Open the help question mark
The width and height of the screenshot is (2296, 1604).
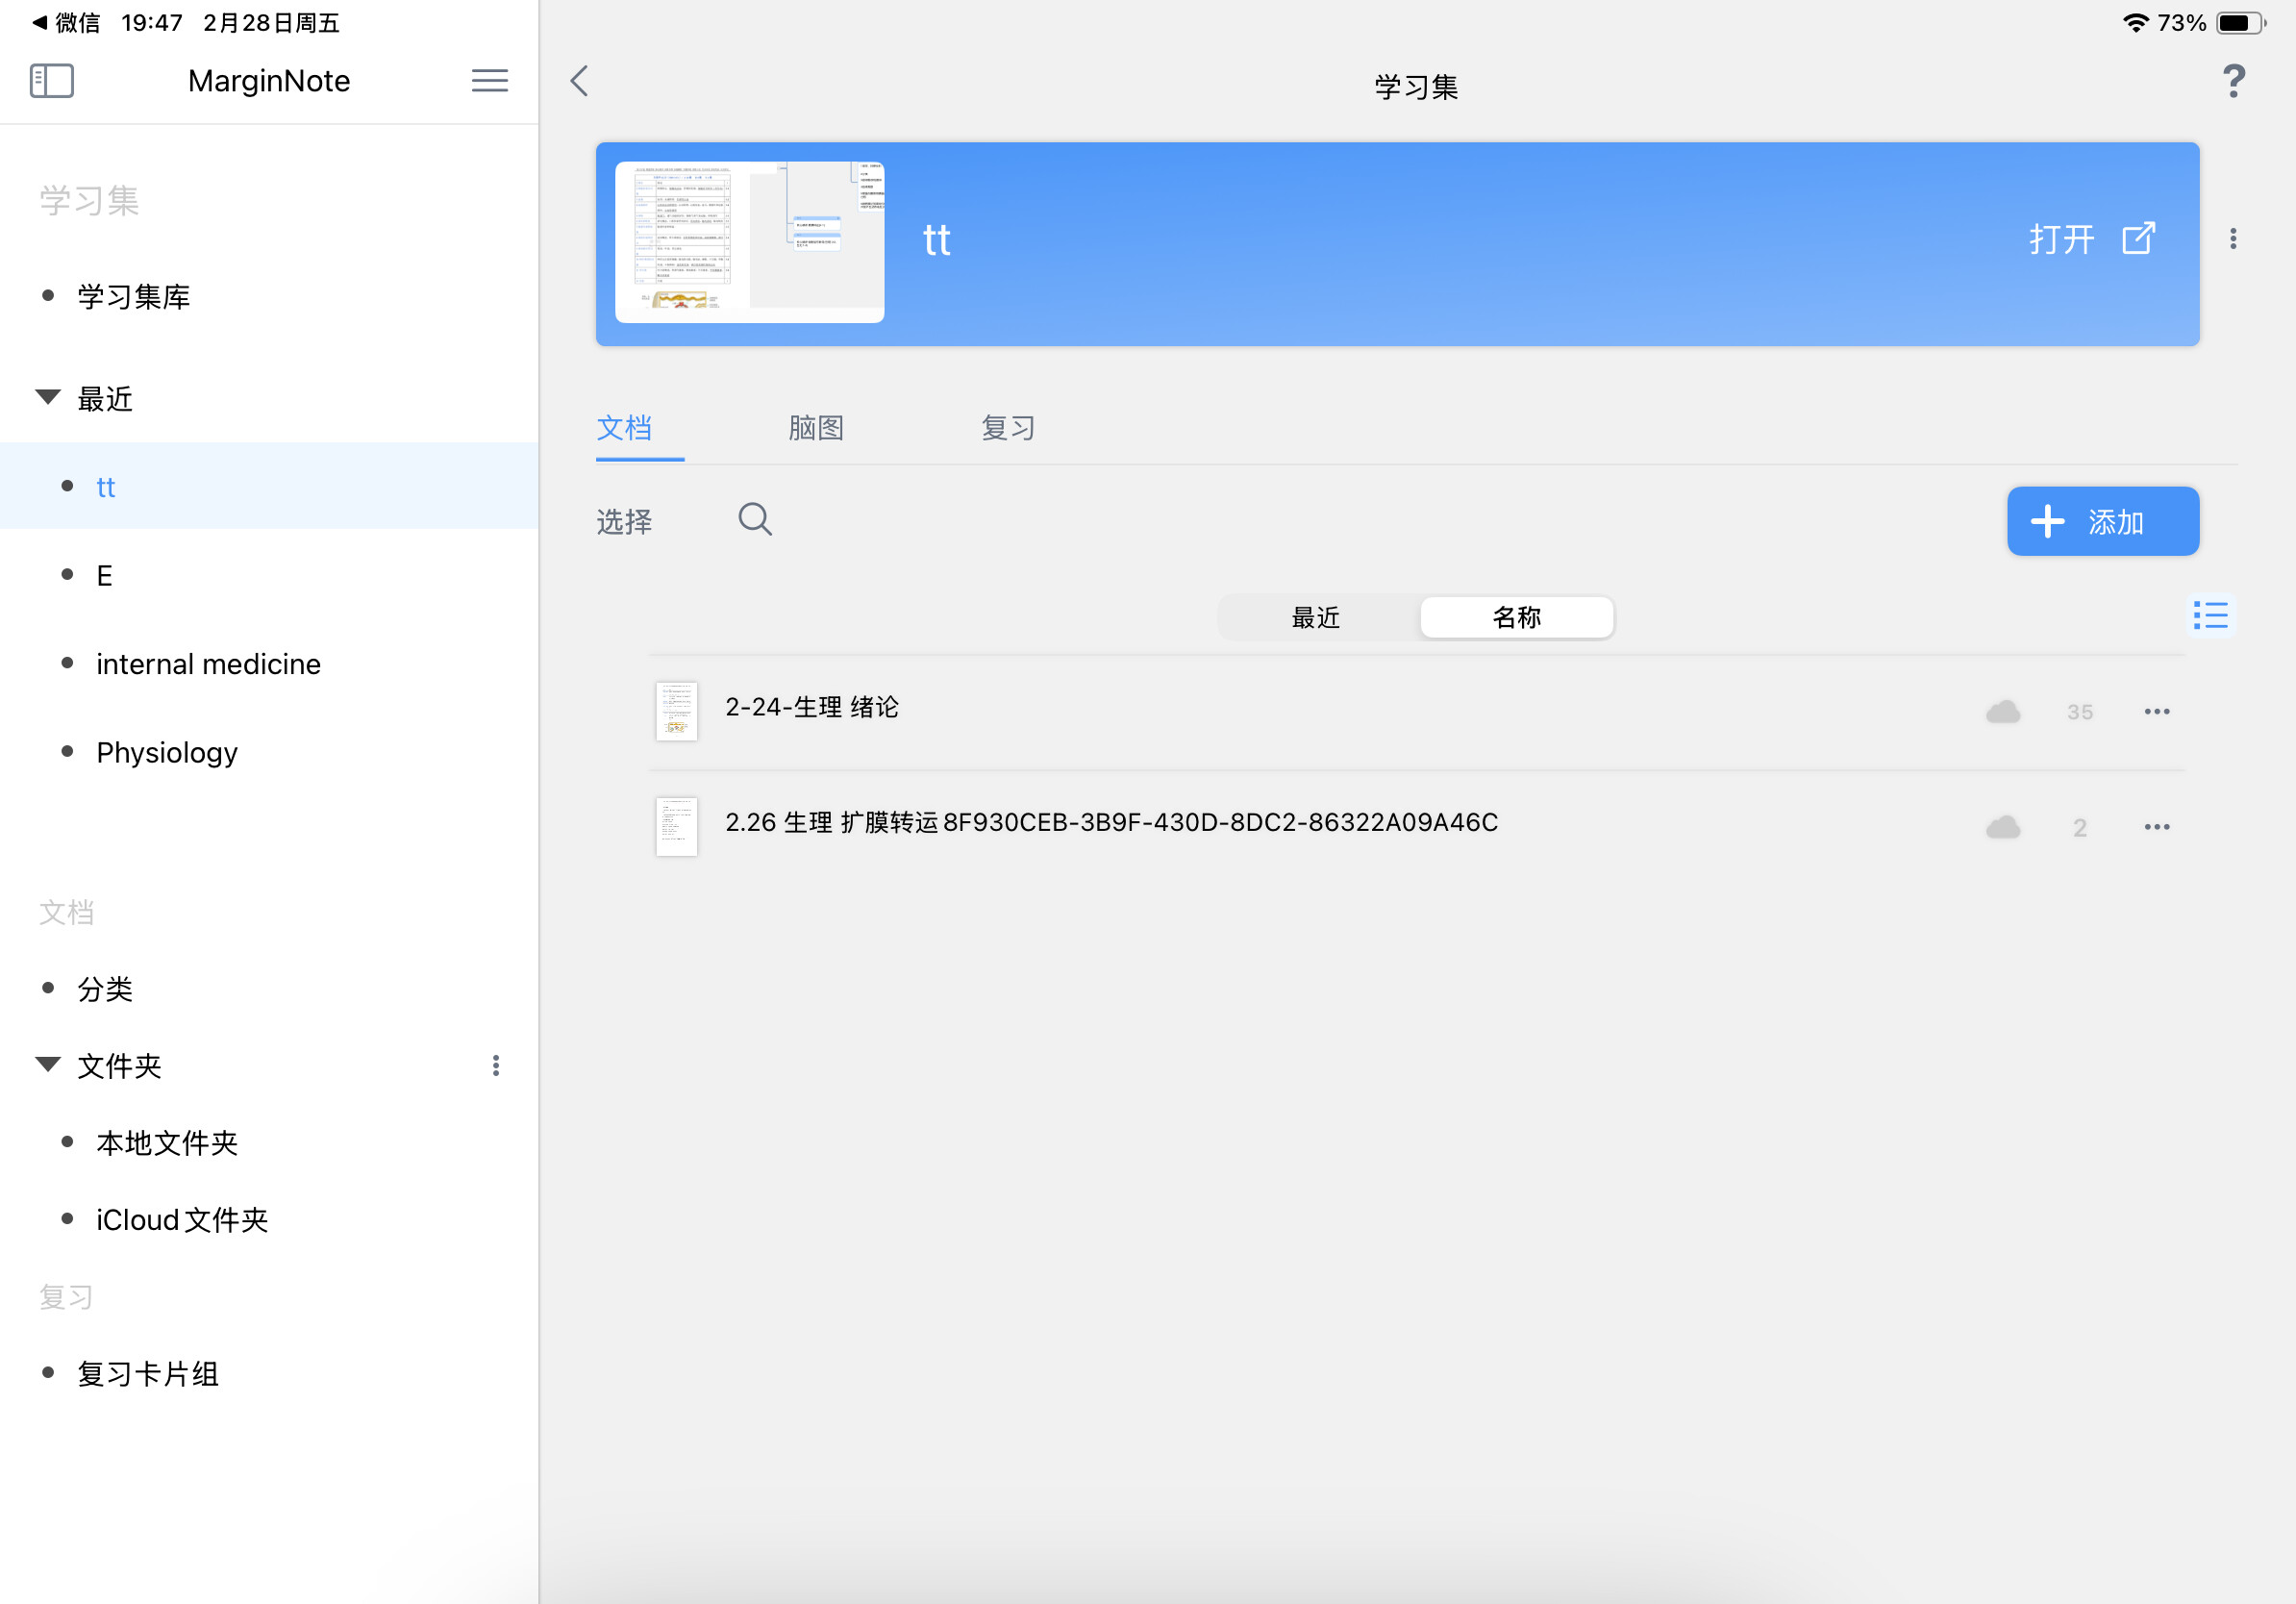pos(2233,81)
